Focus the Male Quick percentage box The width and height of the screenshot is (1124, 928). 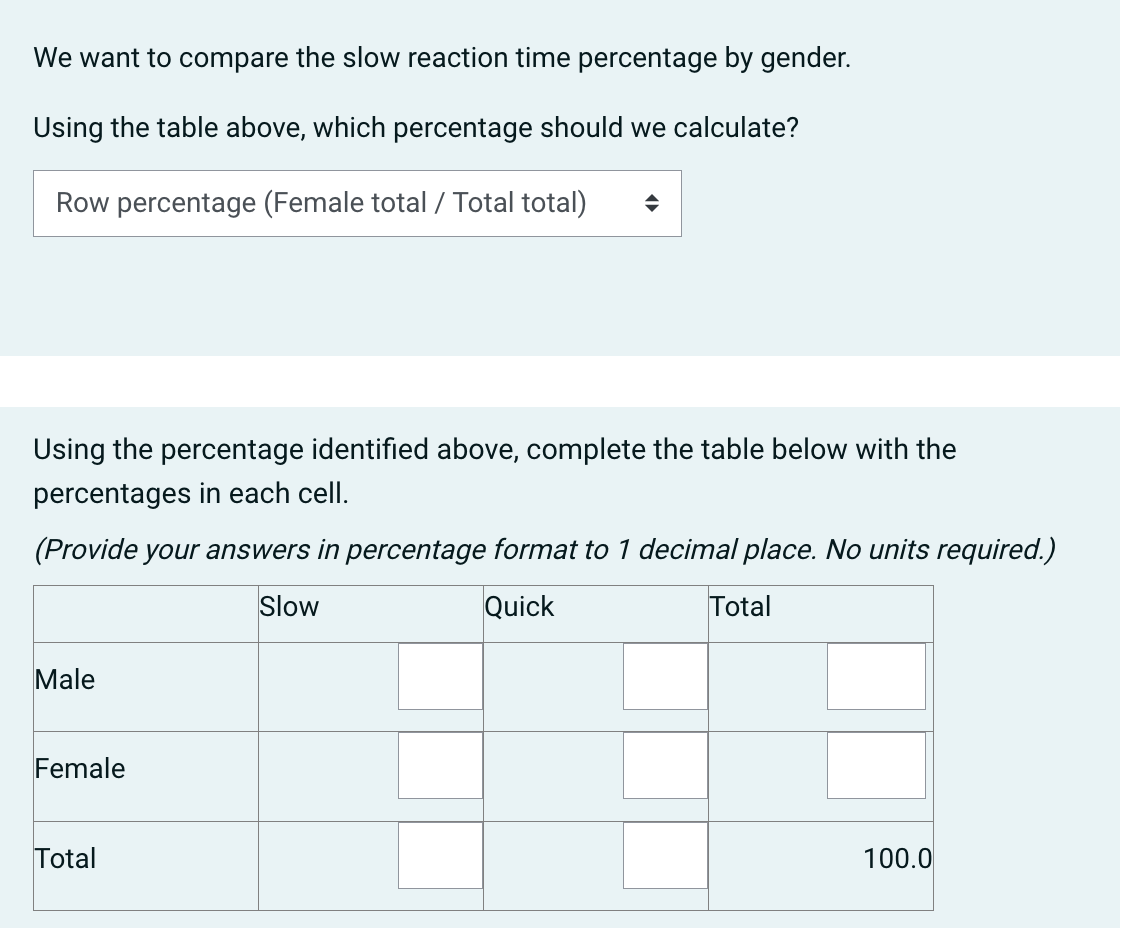tap(665, 677)
